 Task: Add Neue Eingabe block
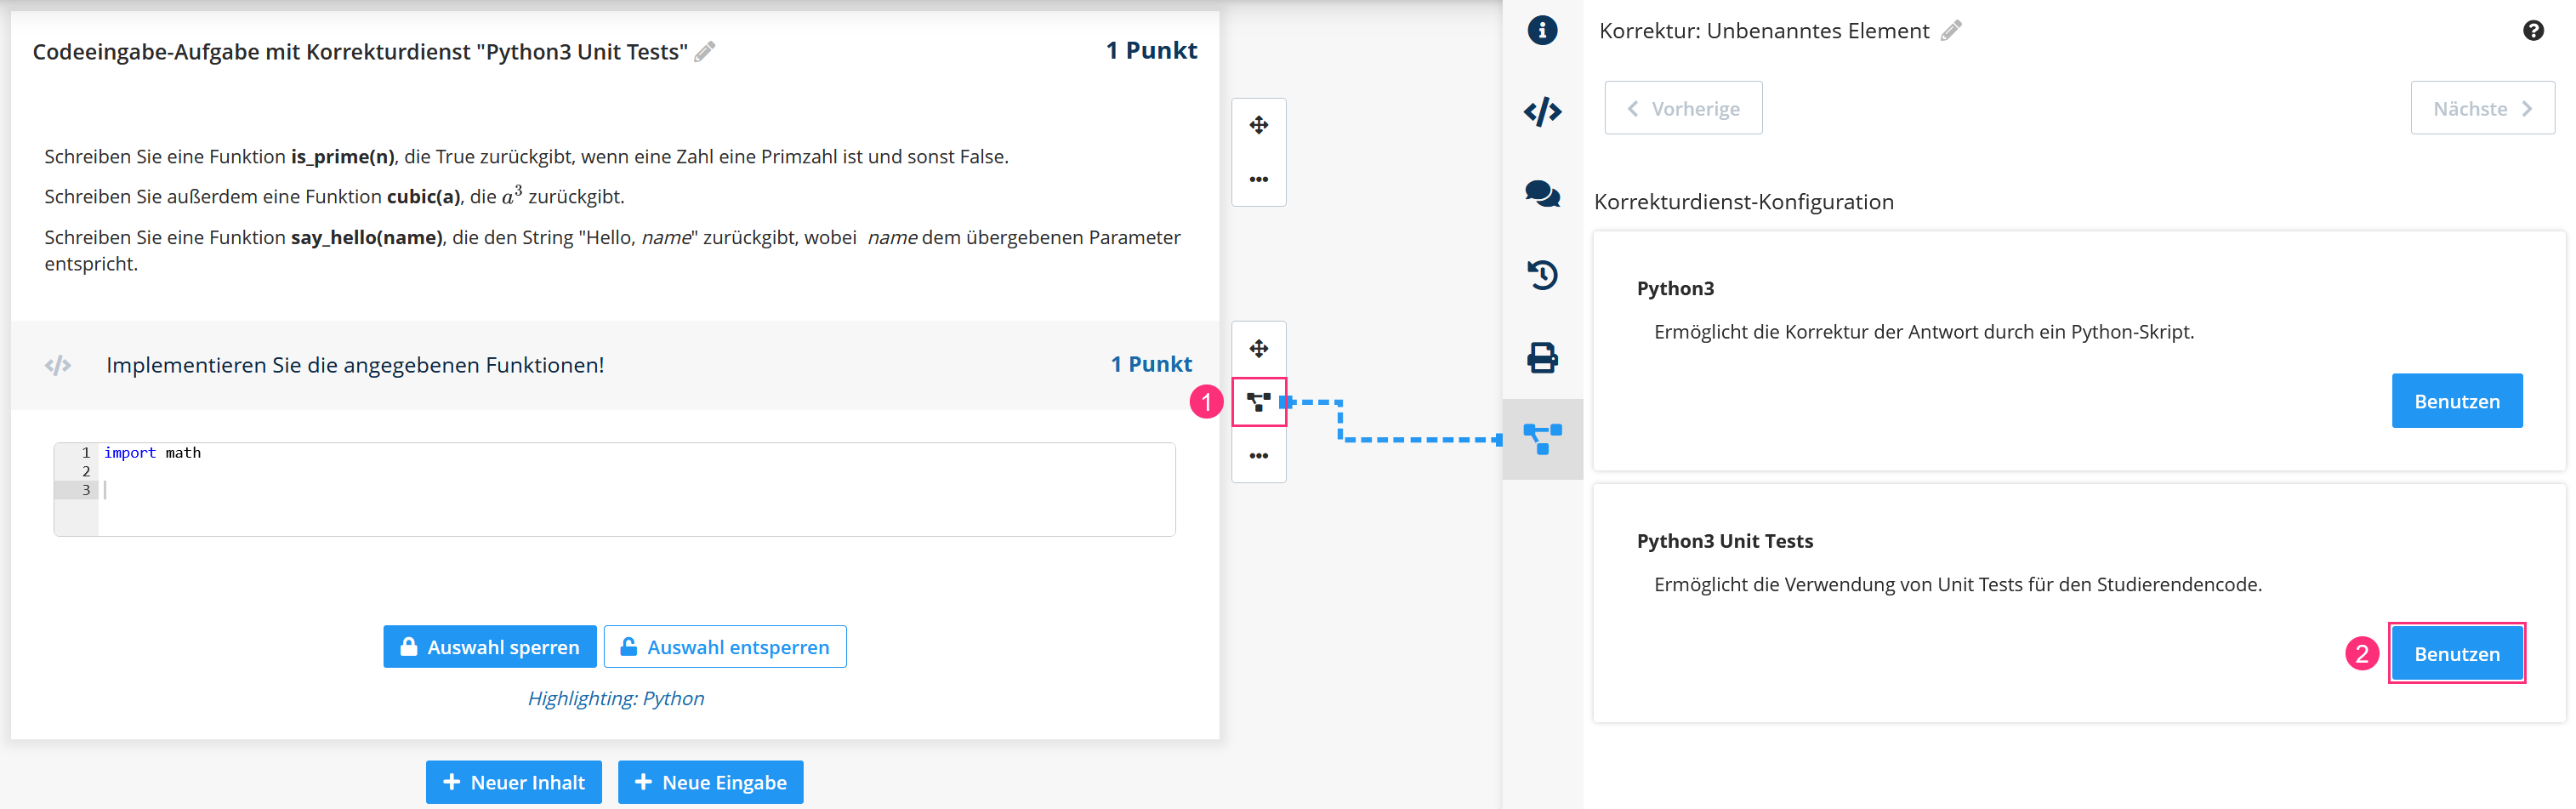710,782
